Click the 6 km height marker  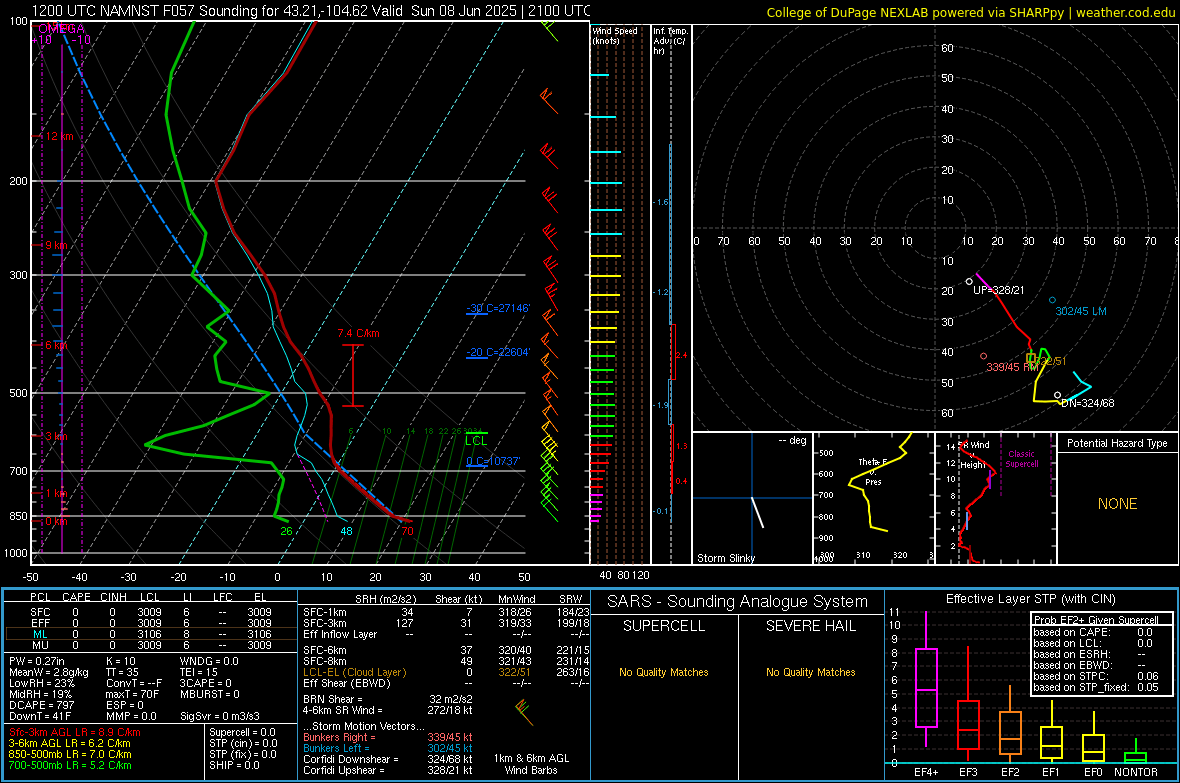(x=58, y=345)
